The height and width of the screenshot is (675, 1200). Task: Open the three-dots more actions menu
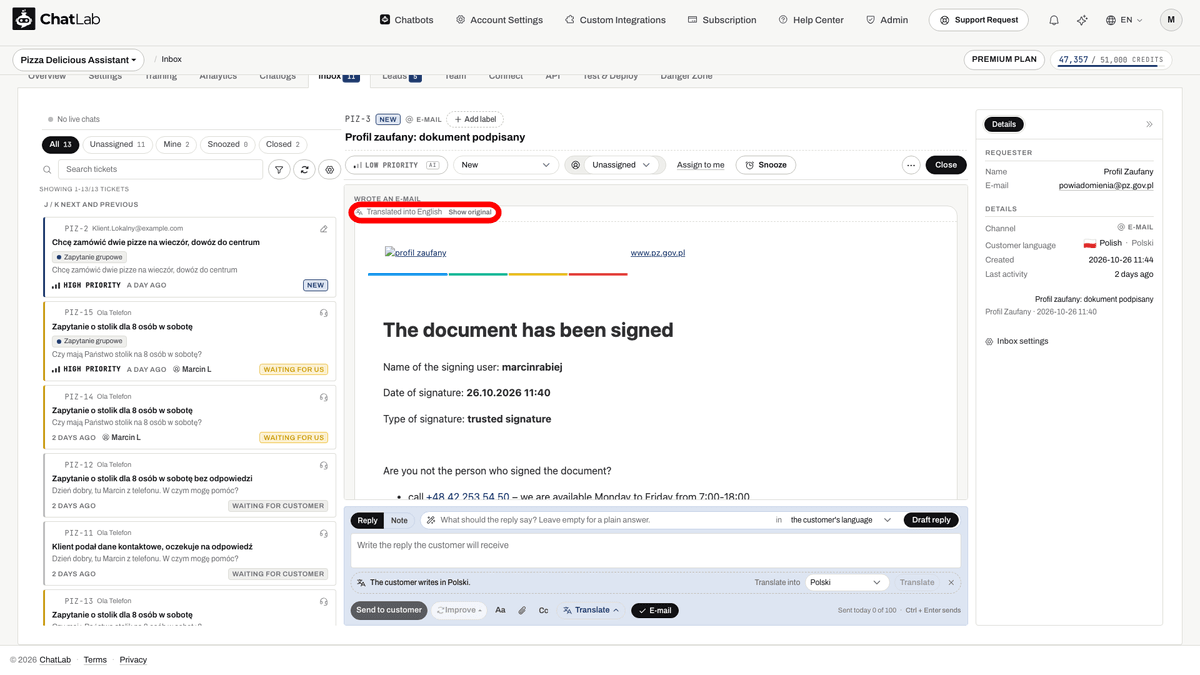click(910, 165)
